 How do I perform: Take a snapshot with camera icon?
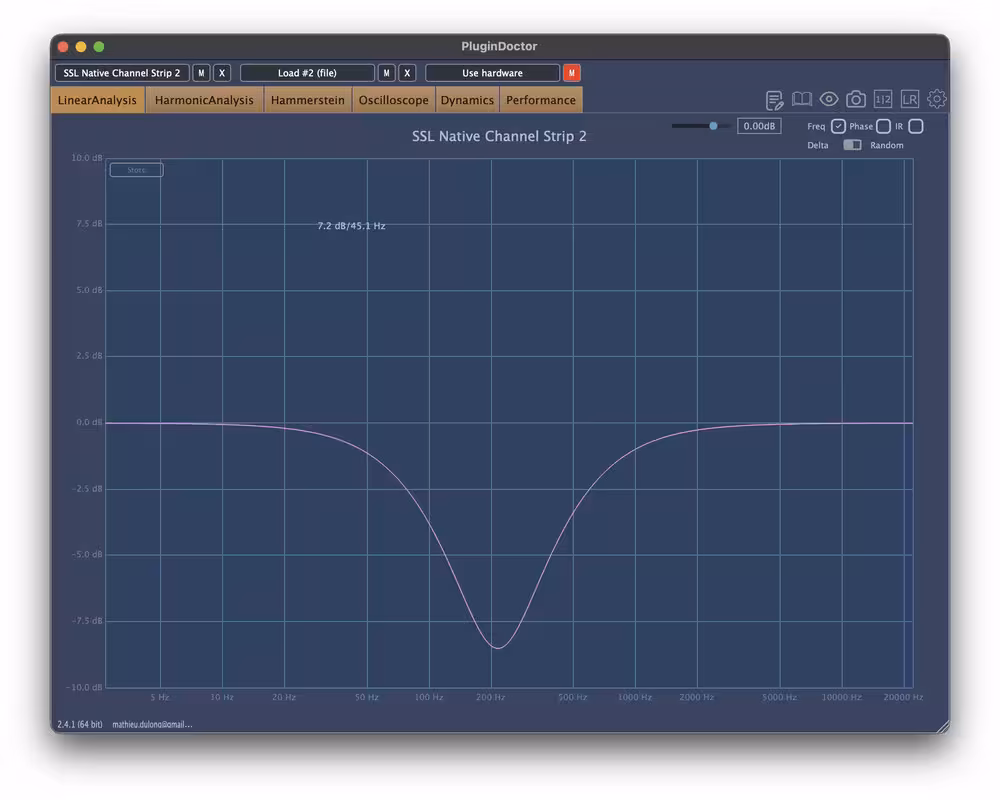[x=856, y=99]
